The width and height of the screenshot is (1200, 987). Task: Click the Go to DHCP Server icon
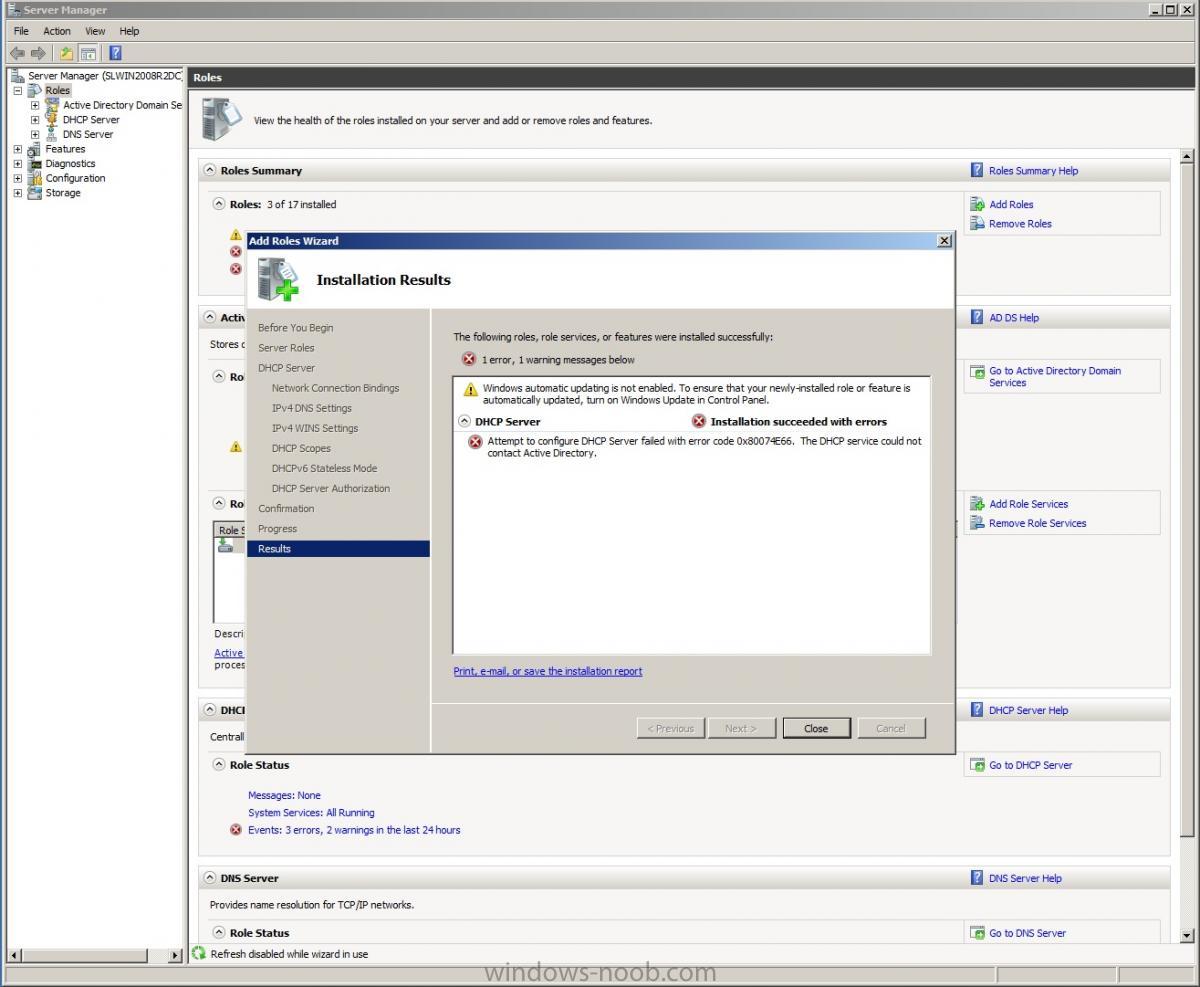pos(977,765)
